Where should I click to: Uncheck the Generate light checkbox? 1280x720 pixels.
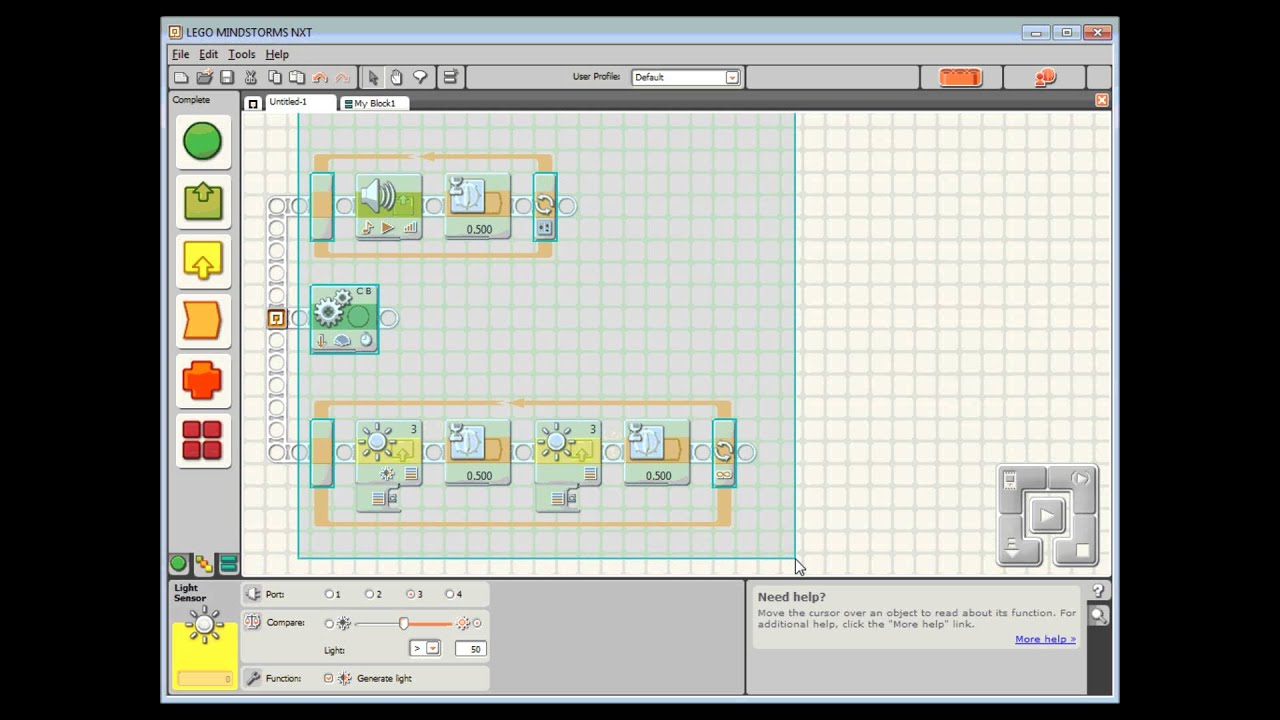[x=328, y=678]
